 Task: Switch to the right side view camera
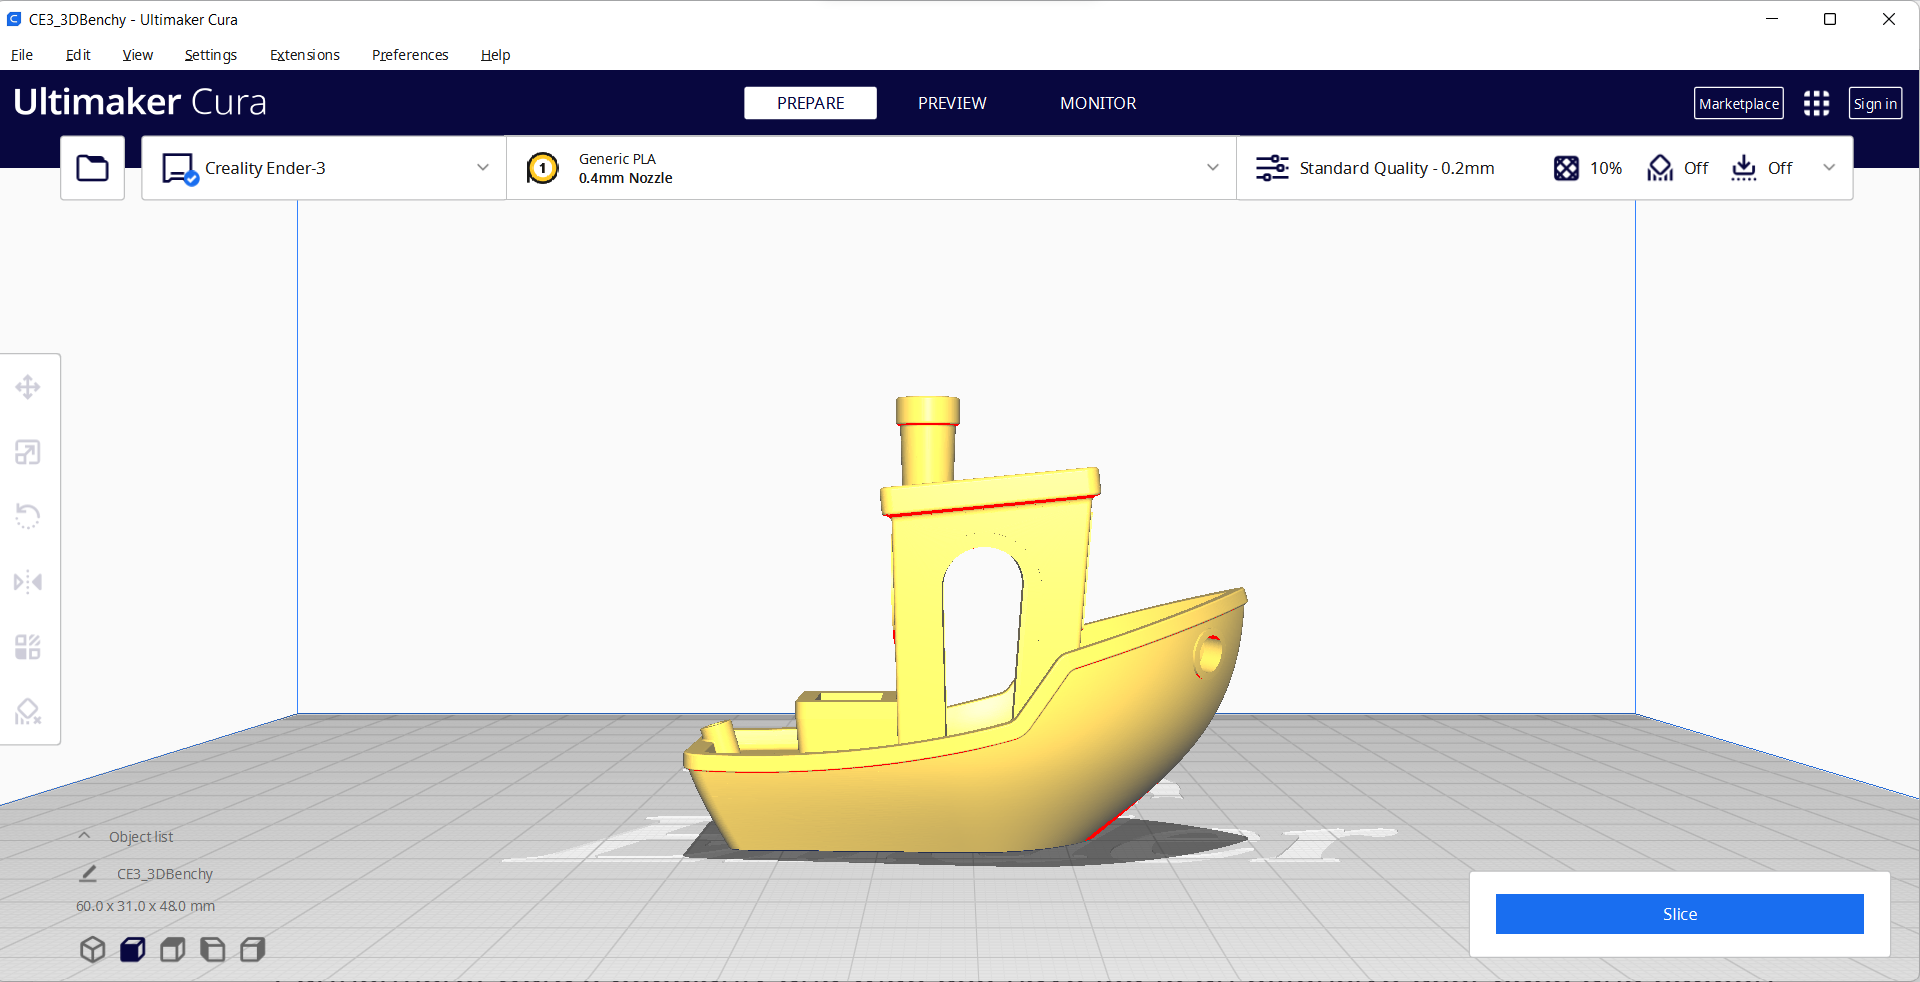252,949
